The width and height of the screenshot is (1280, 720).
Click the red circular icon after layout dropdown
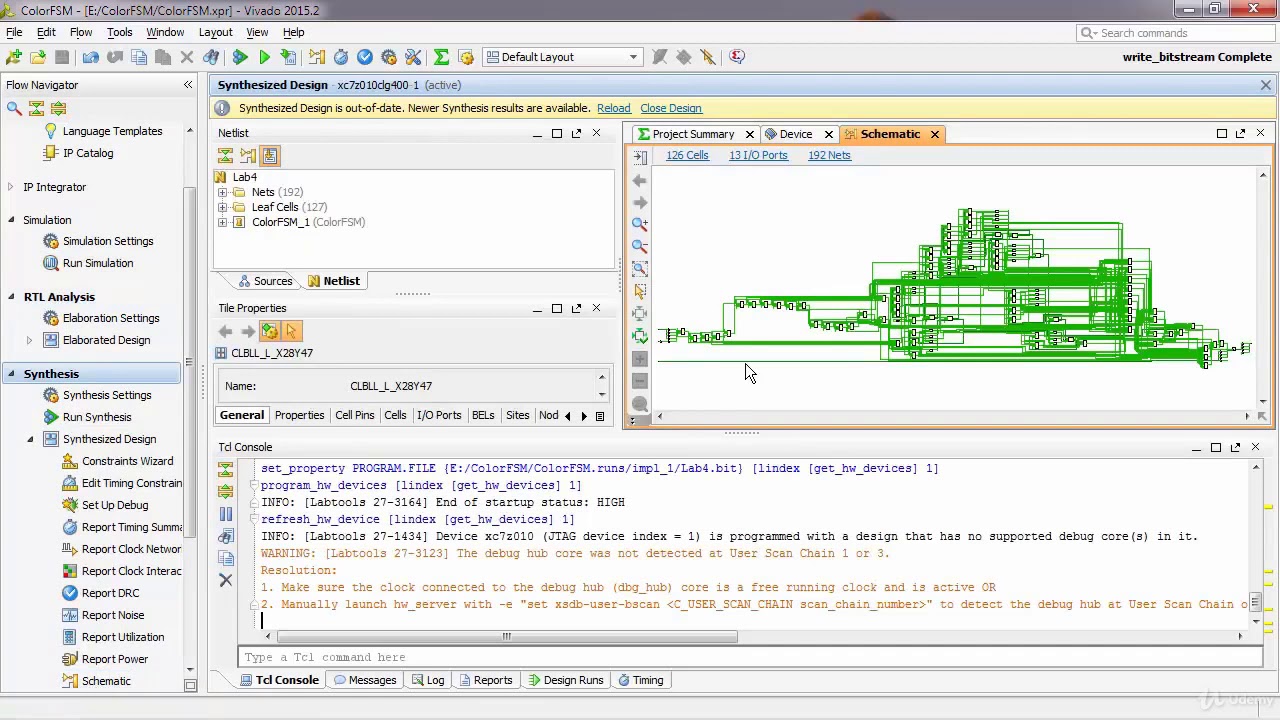pos(737,57)
